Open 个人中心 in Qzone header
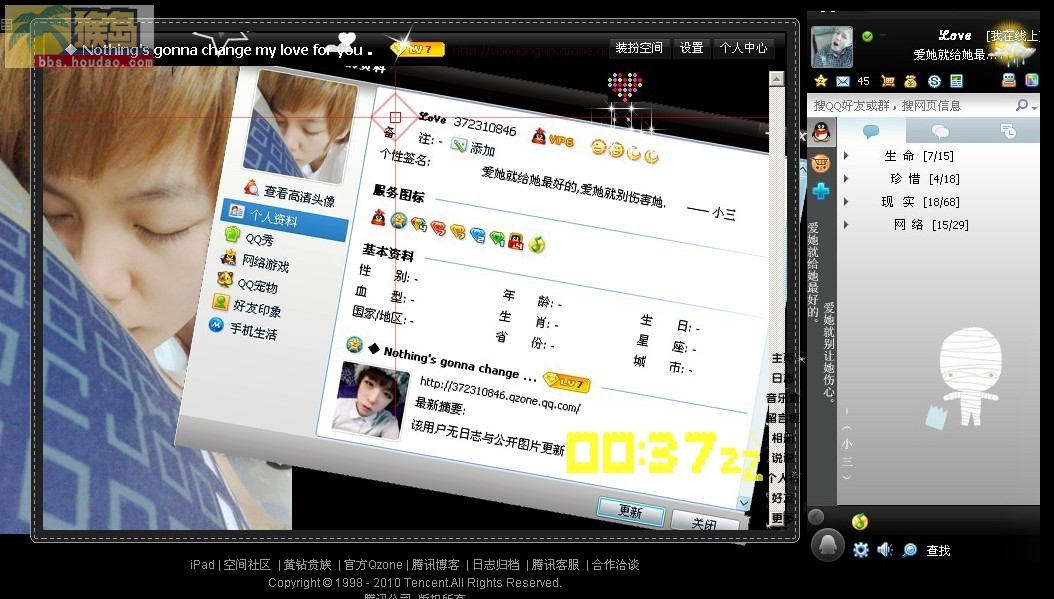Image resolution: width=1054 pixels, height=599 pixels. [x=743, y=48]
